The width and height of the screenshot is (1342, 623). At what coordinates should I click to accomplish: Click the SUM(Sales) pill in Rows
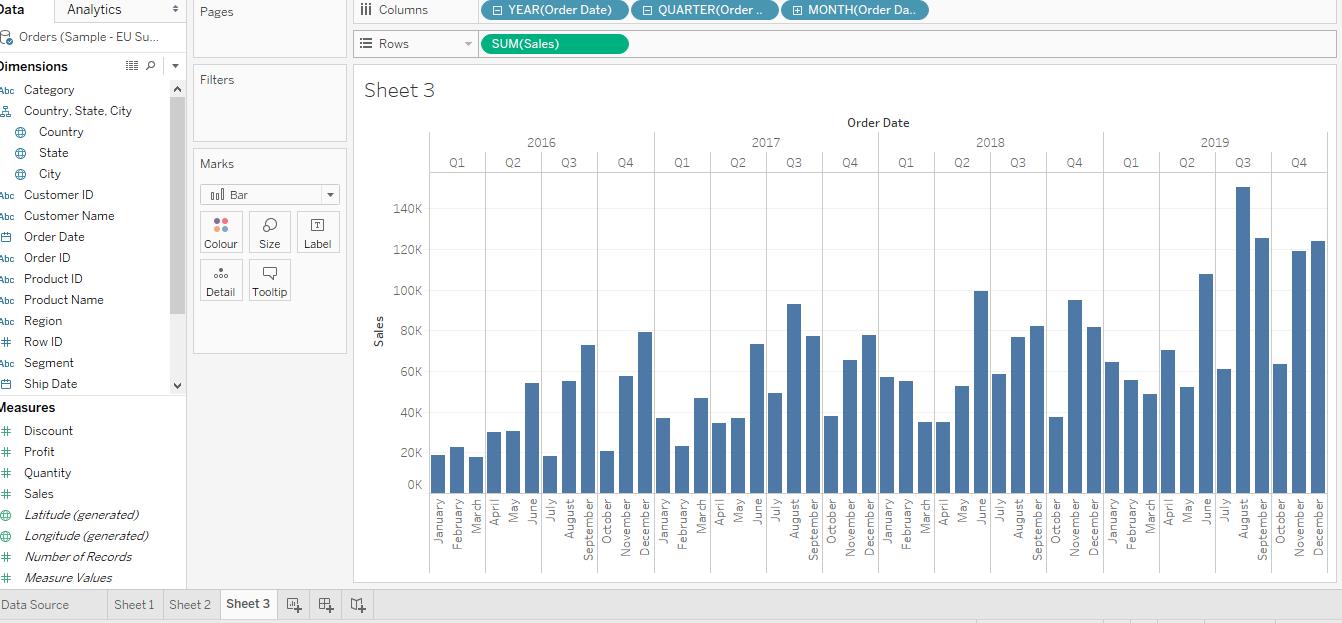pyautogui.click(x=554, y=44)
